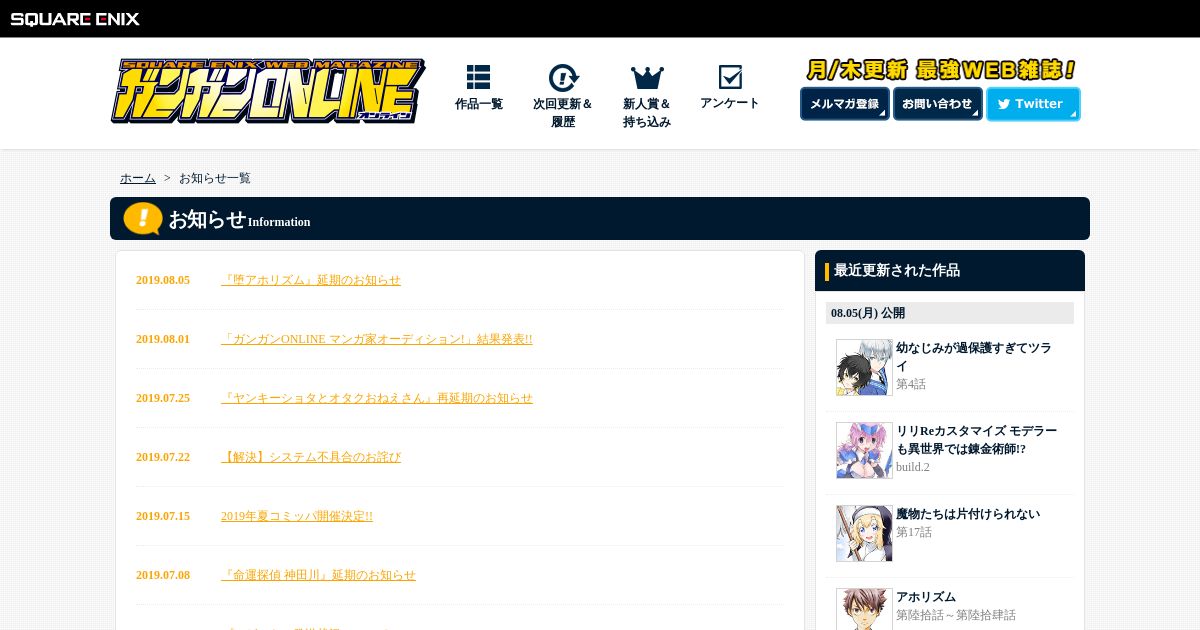Open ヤンキーショタとオタクおねえさん再延期 link
This screenshot has height=630, width=1200.
point(377,398)
